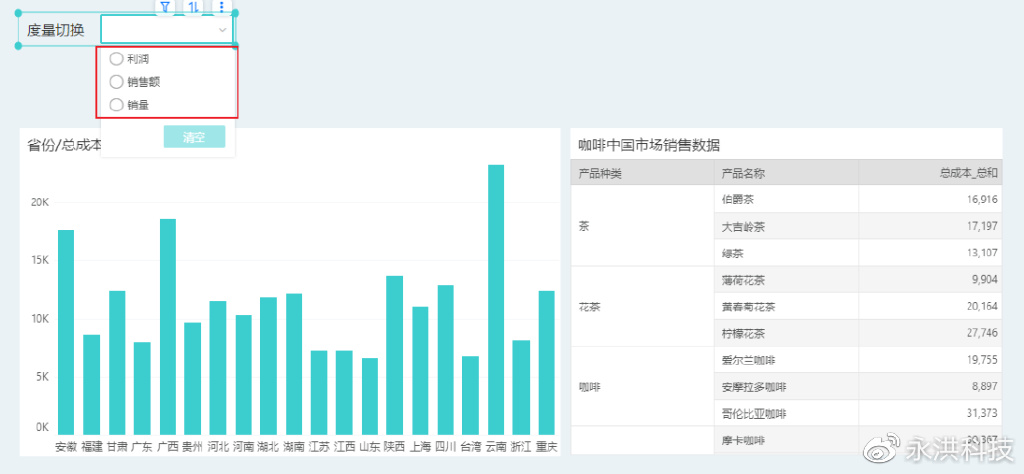Image resolution: width=1024 pixels, height=474 pixels.
Task: Click the 度量切换 label
Action: (x=56, y=30)
